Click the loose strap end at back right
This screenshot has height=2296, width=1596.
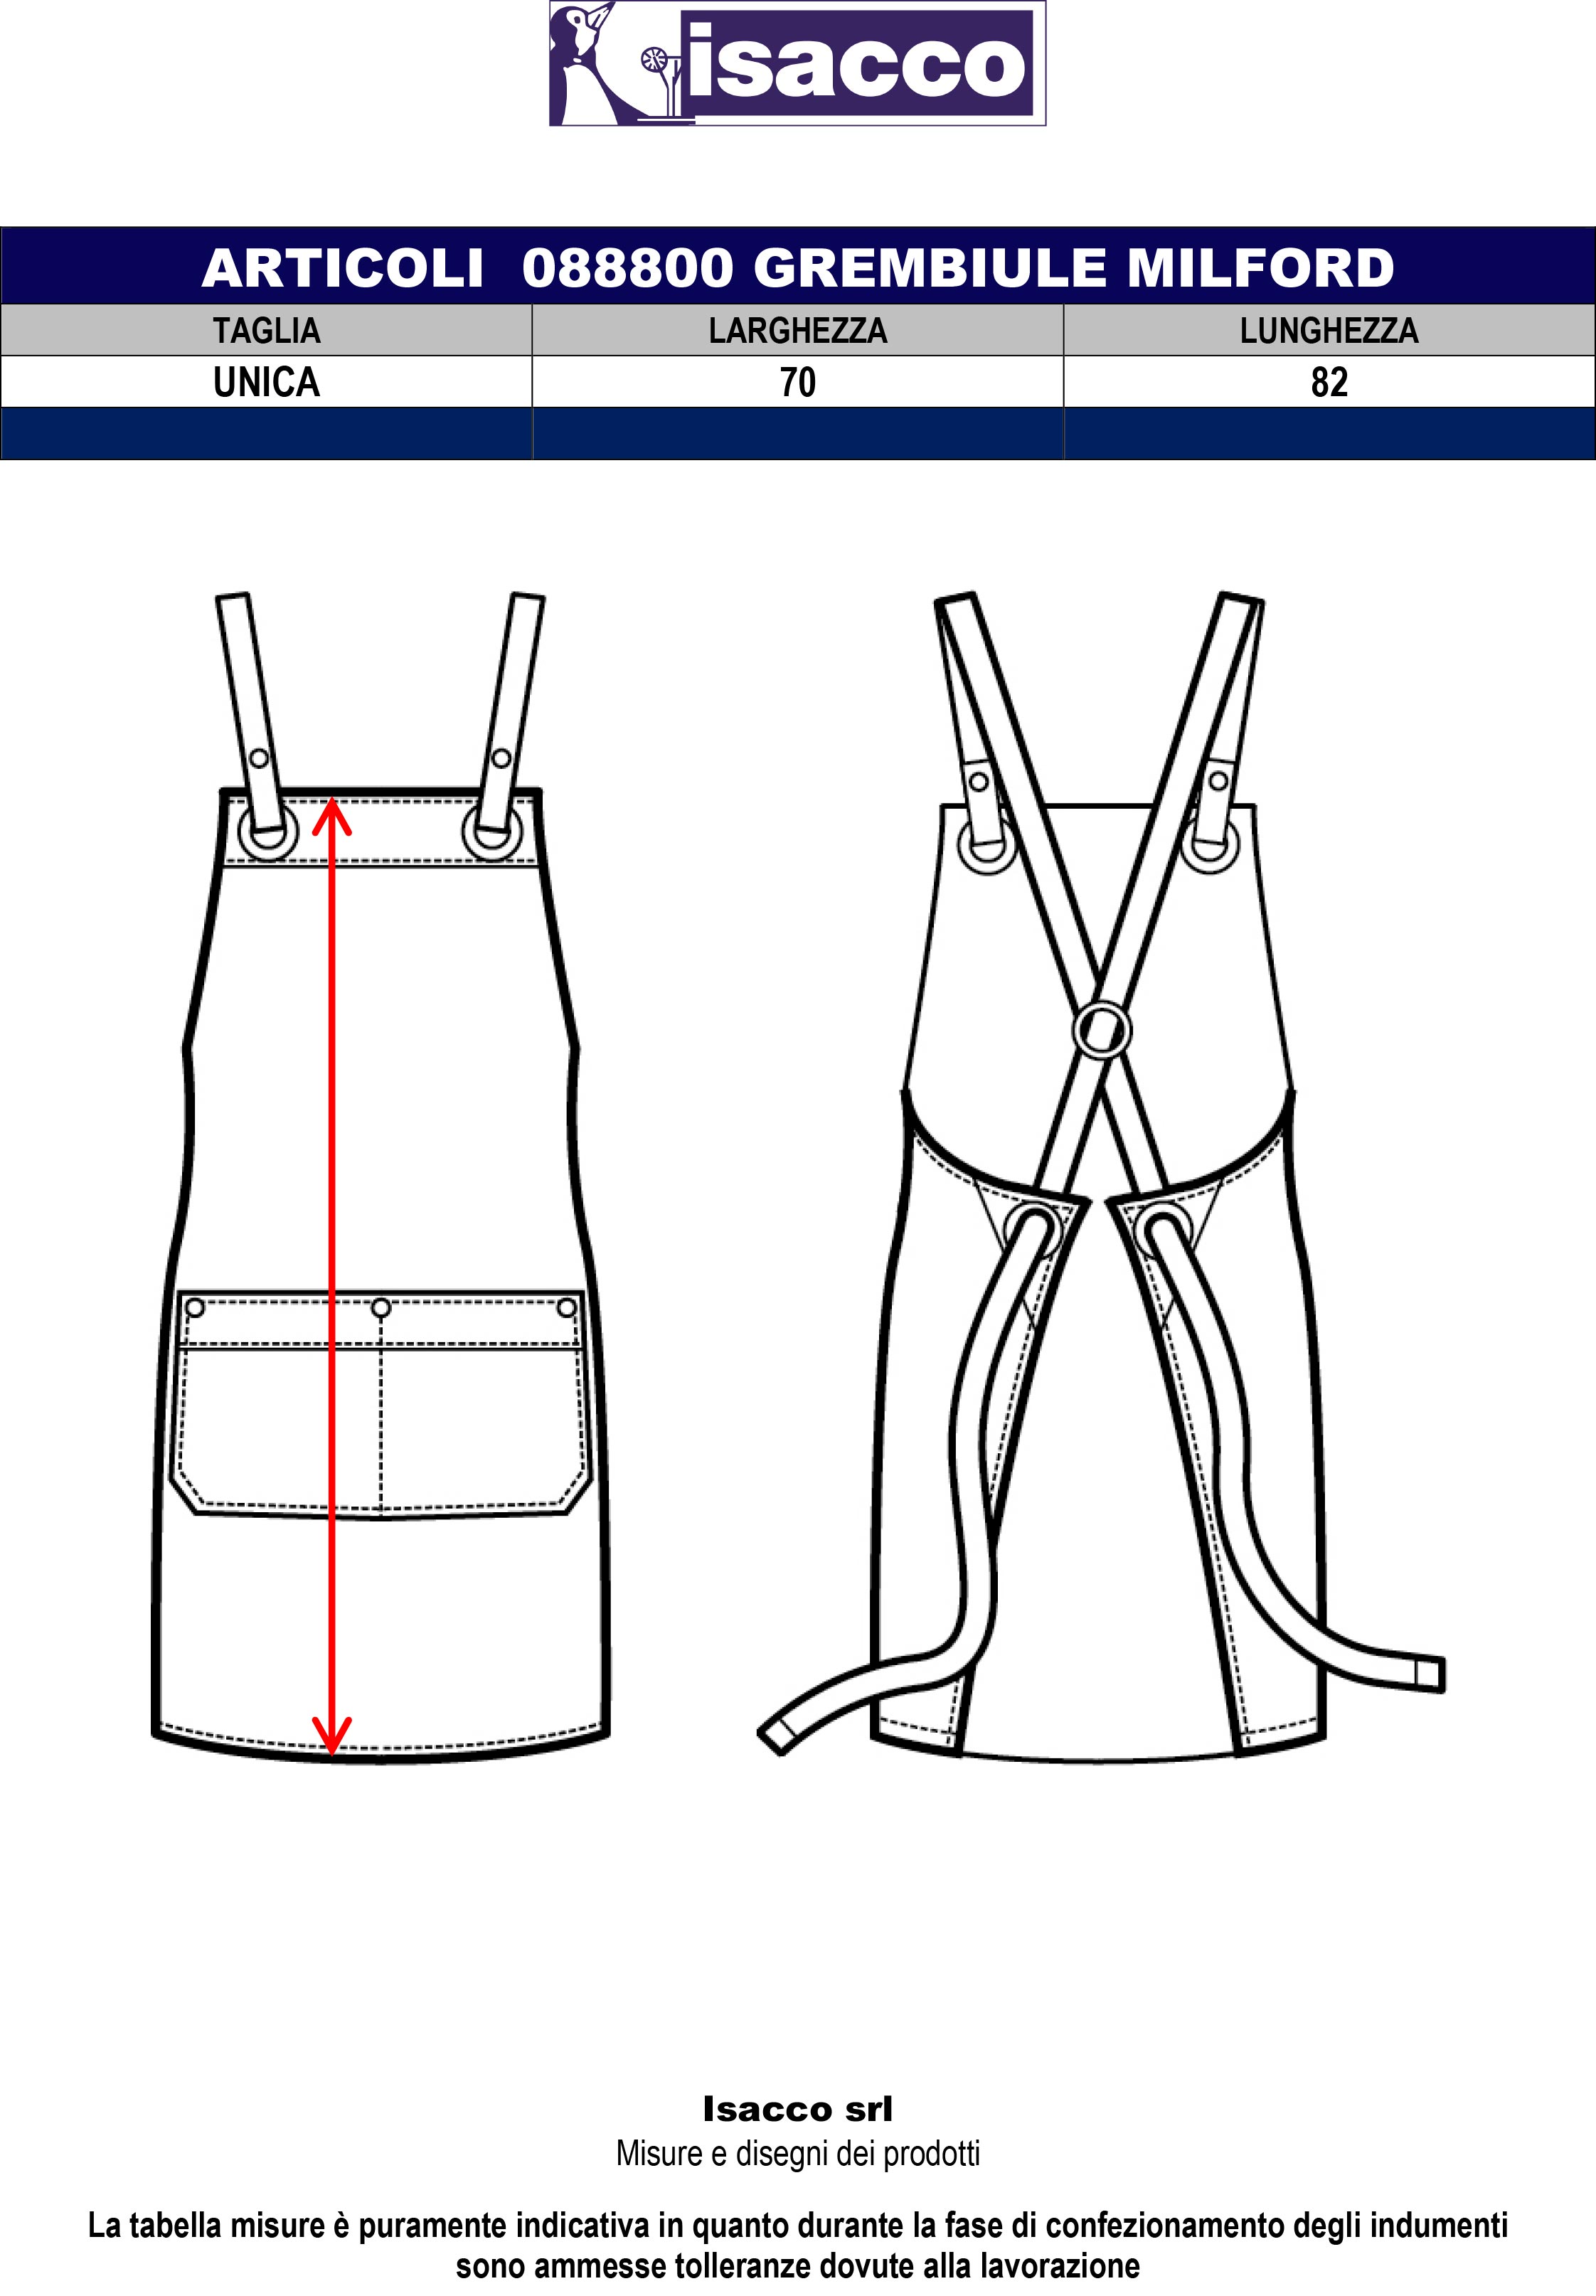coord(1430,1674)
